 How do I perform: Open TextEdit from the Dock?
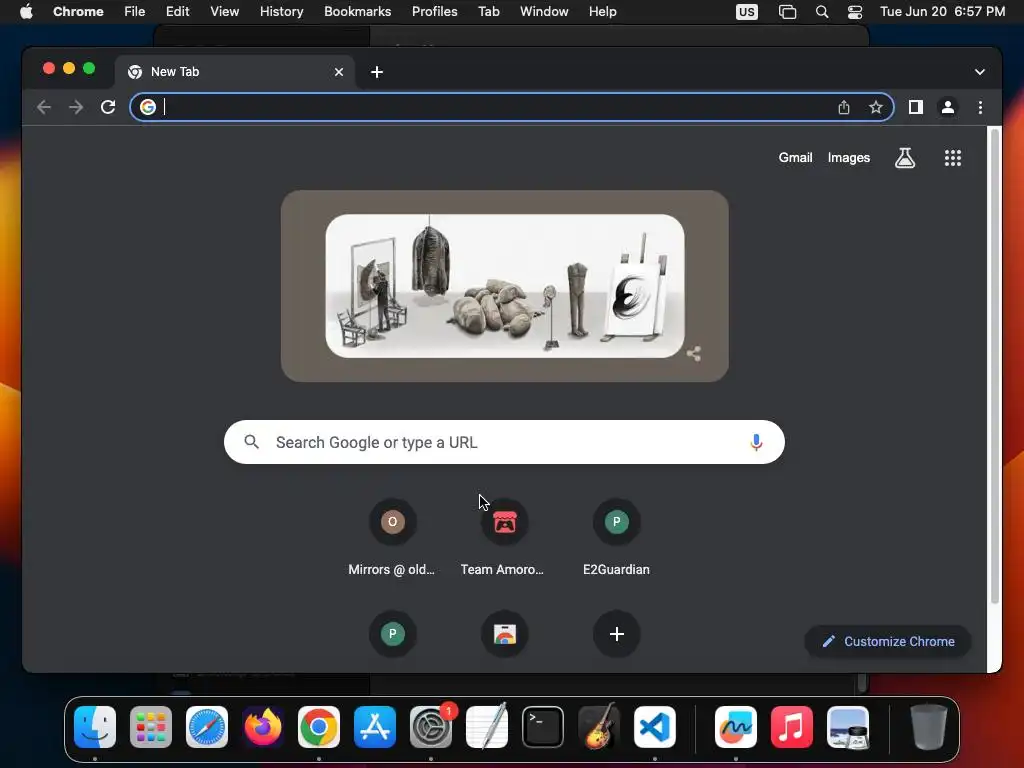[x=487, y=727]
